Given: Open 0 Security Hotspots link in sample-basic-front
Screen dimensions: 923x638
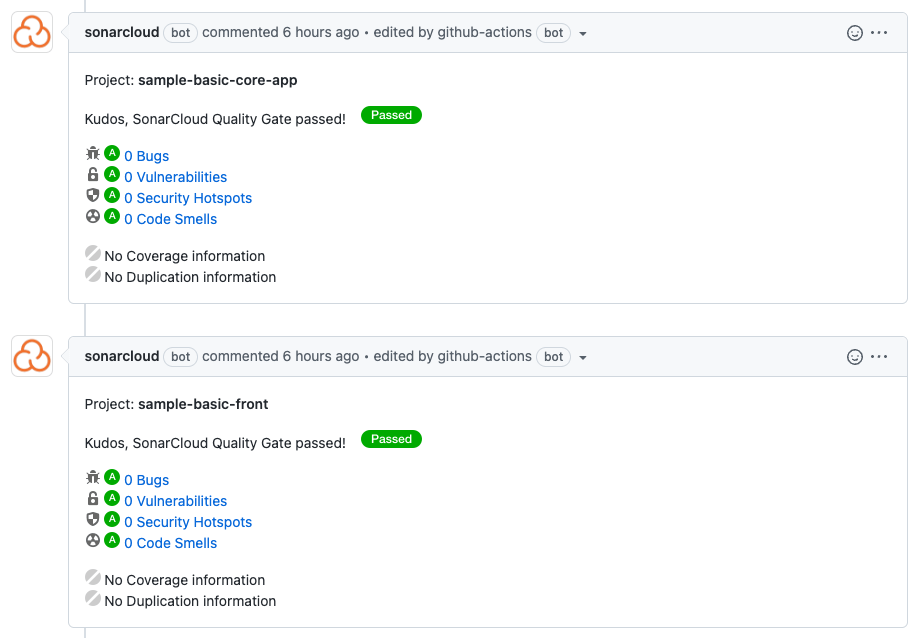Looking at the screenshot, I should coord(188,522).
